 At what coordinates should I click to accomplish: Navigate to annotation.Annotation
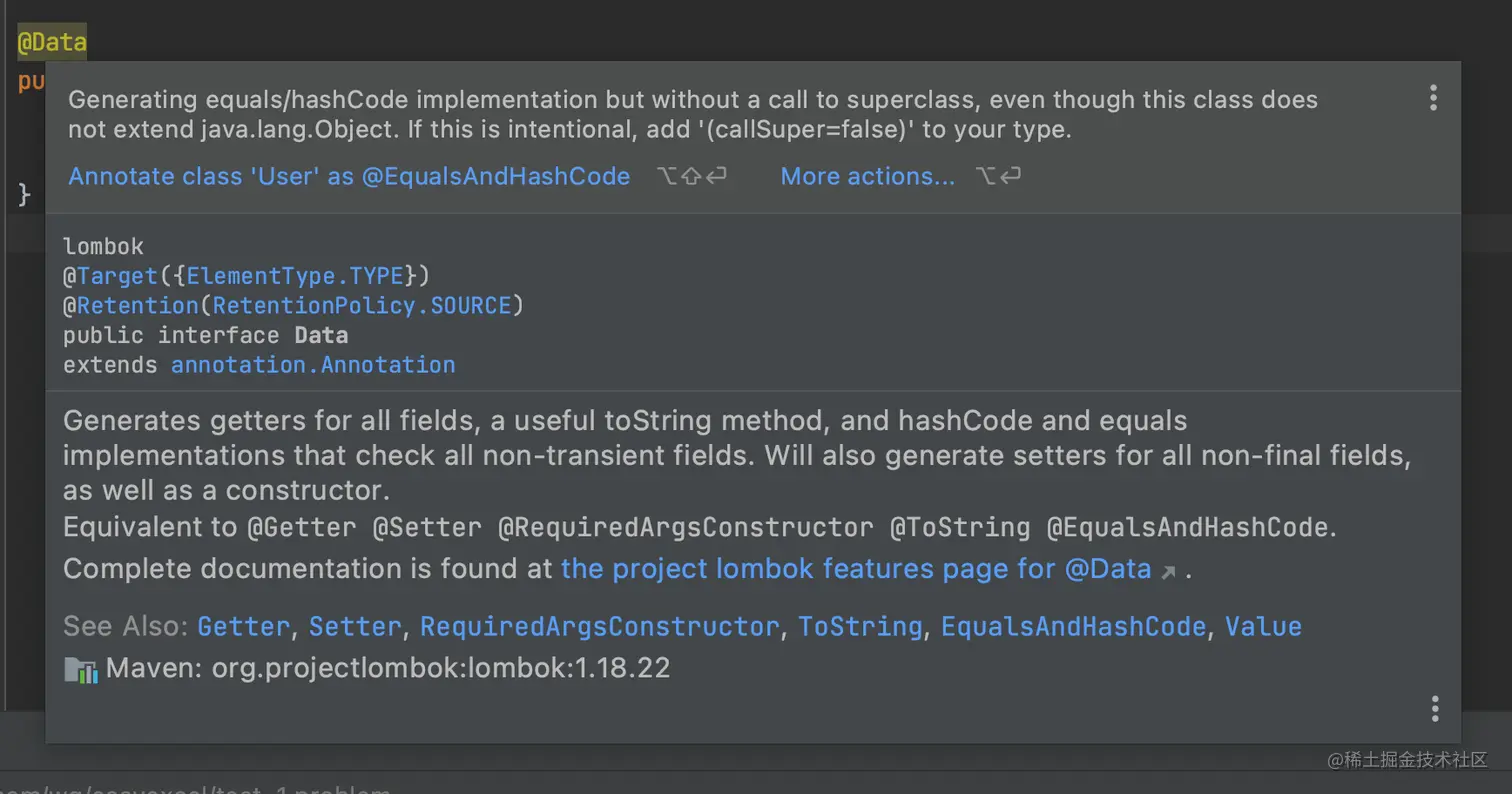313,365
